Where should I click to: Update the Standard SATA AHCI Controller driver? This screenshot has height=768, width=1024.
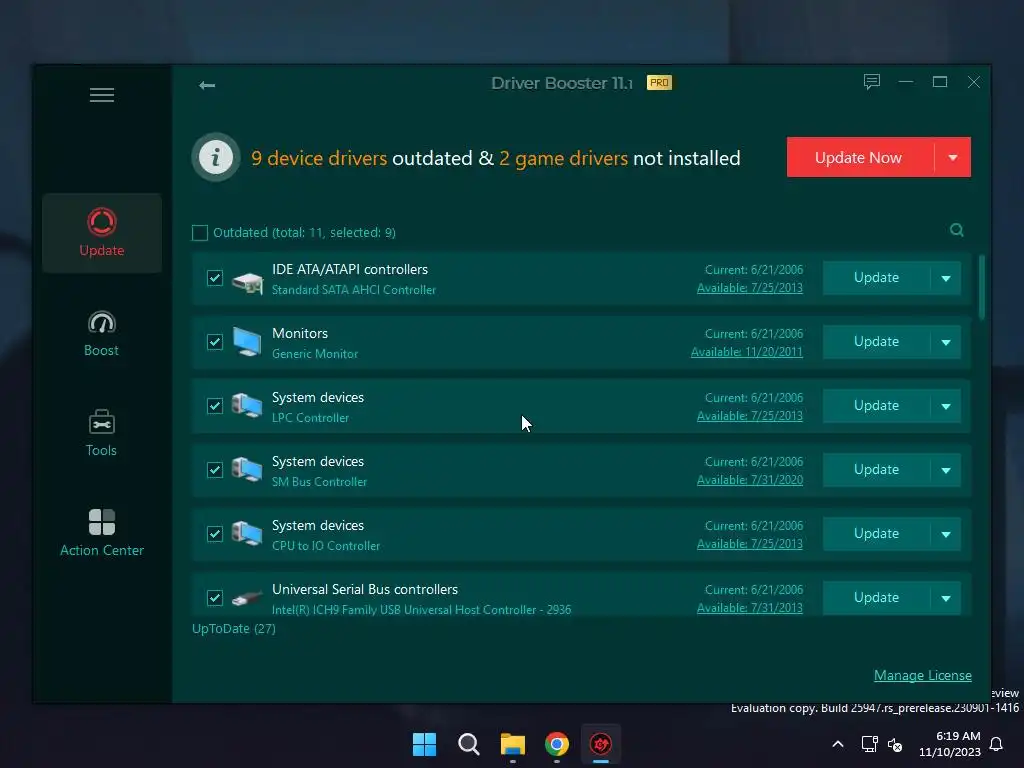[x=876, y=278]
